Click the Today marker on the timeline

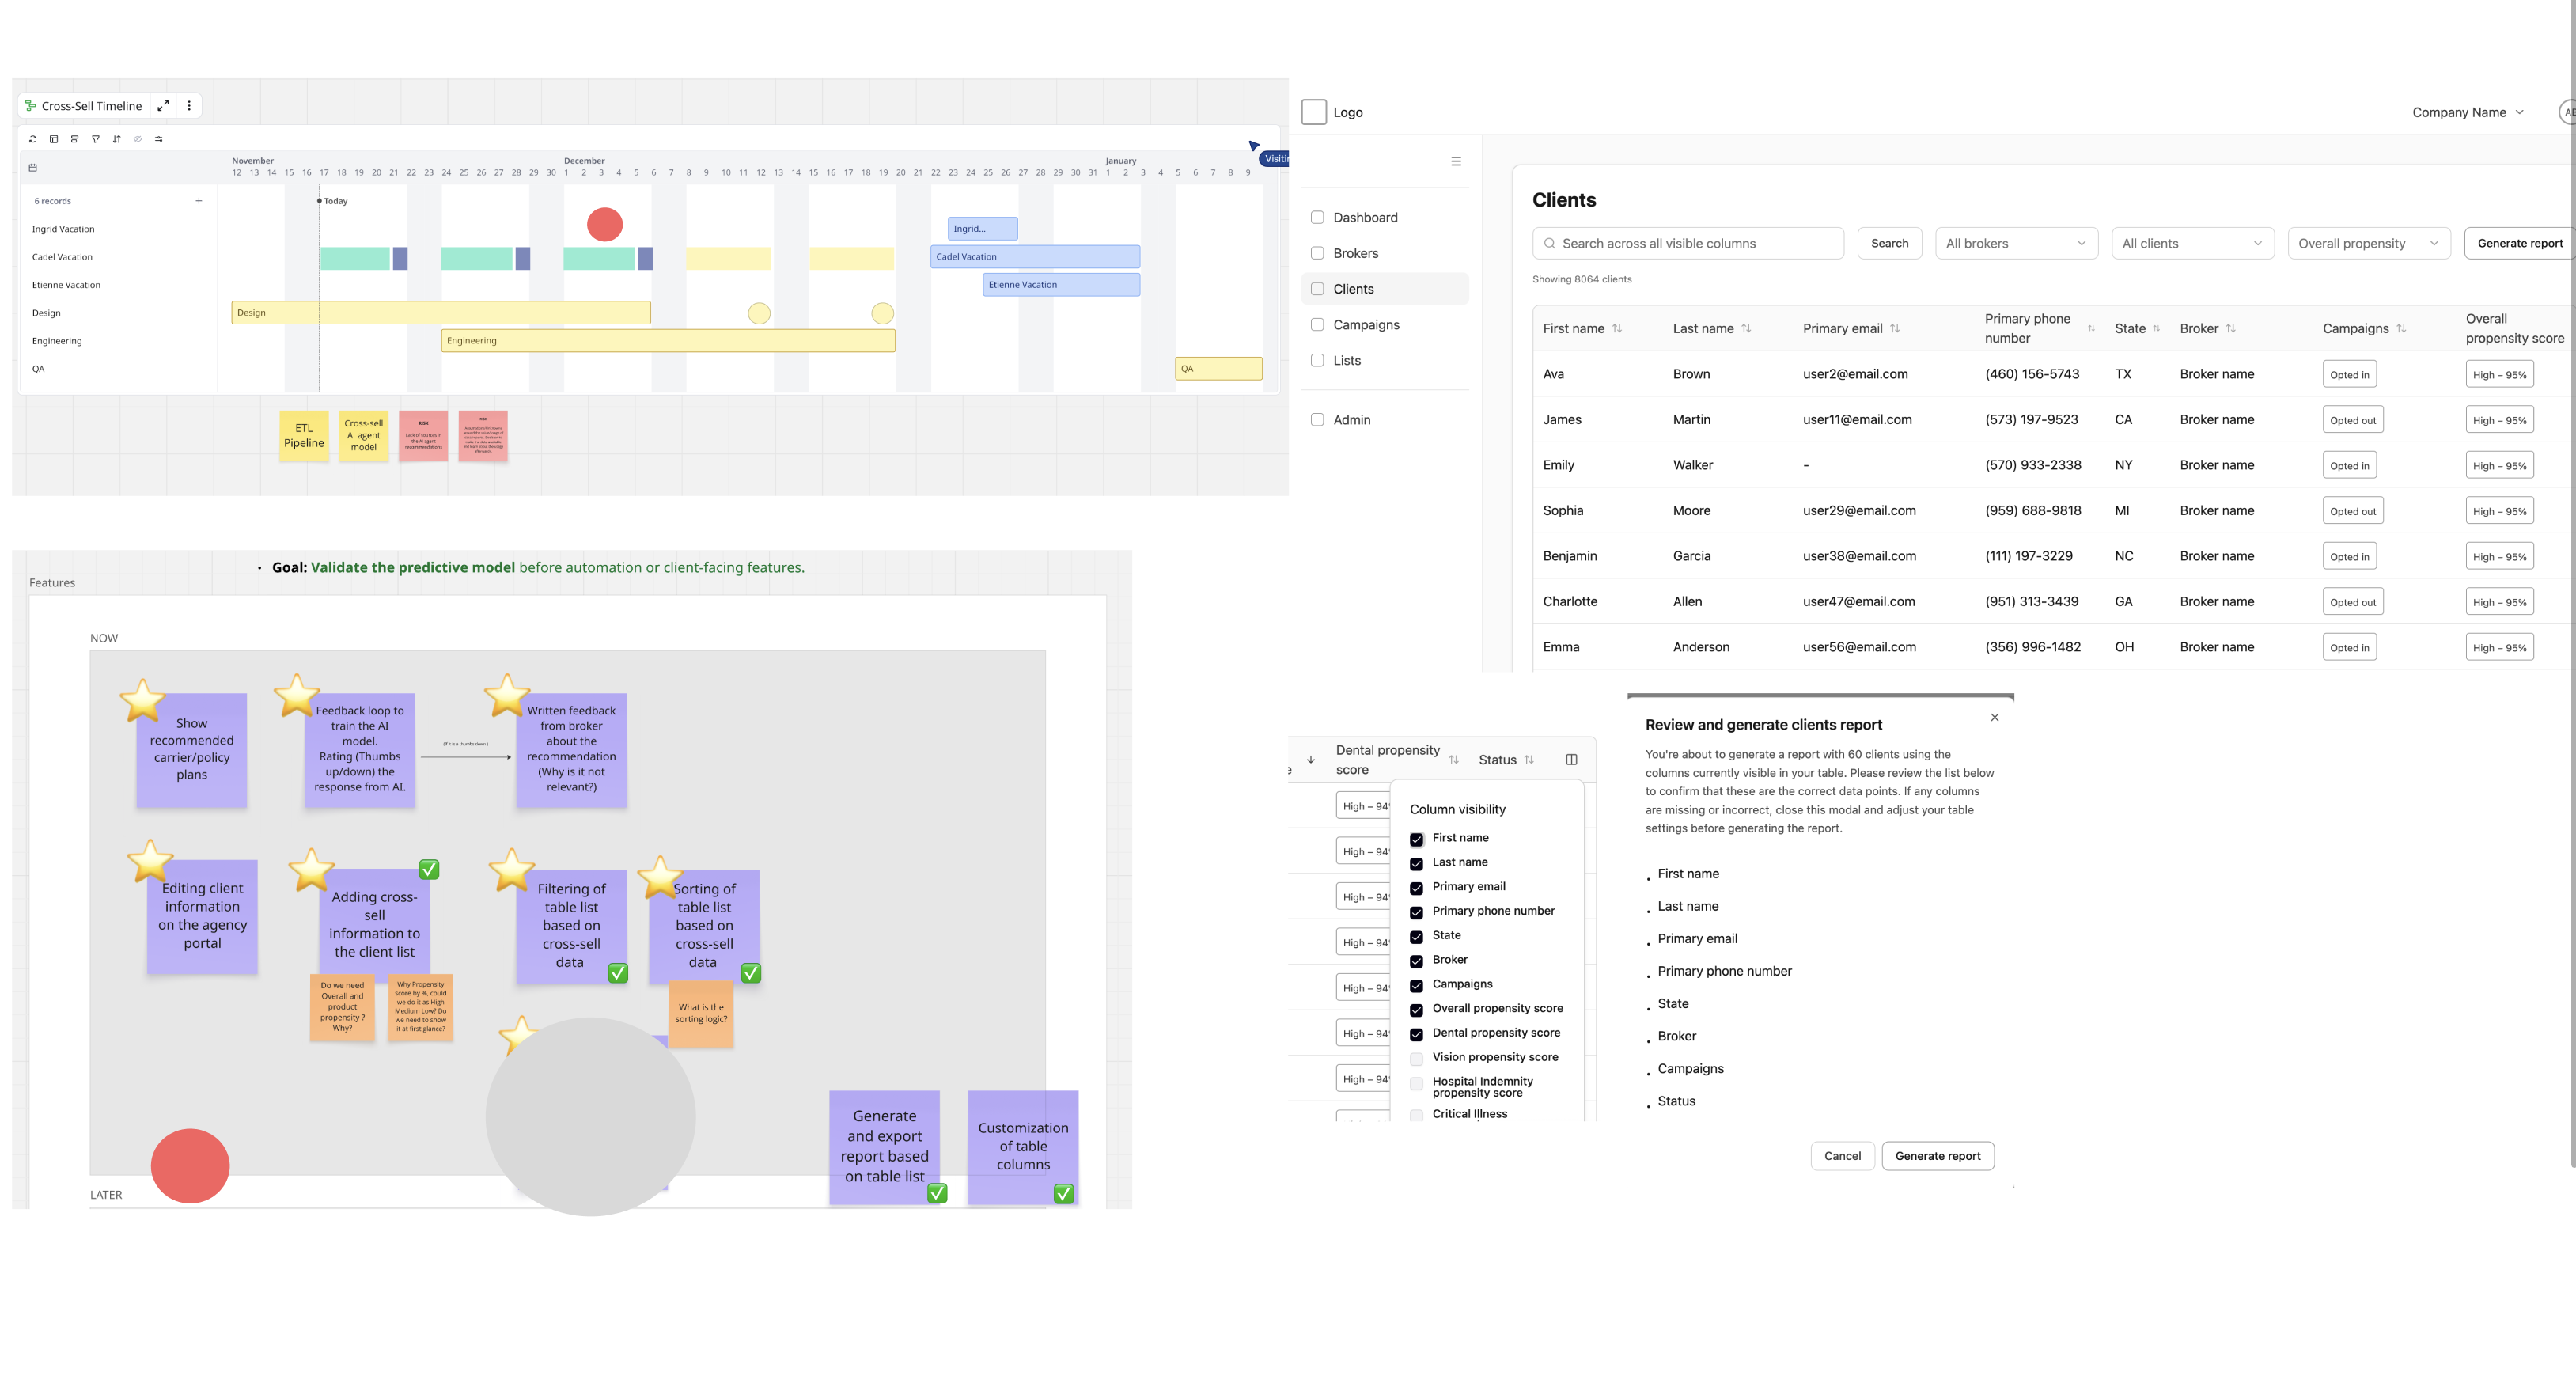tap(333, 201)
